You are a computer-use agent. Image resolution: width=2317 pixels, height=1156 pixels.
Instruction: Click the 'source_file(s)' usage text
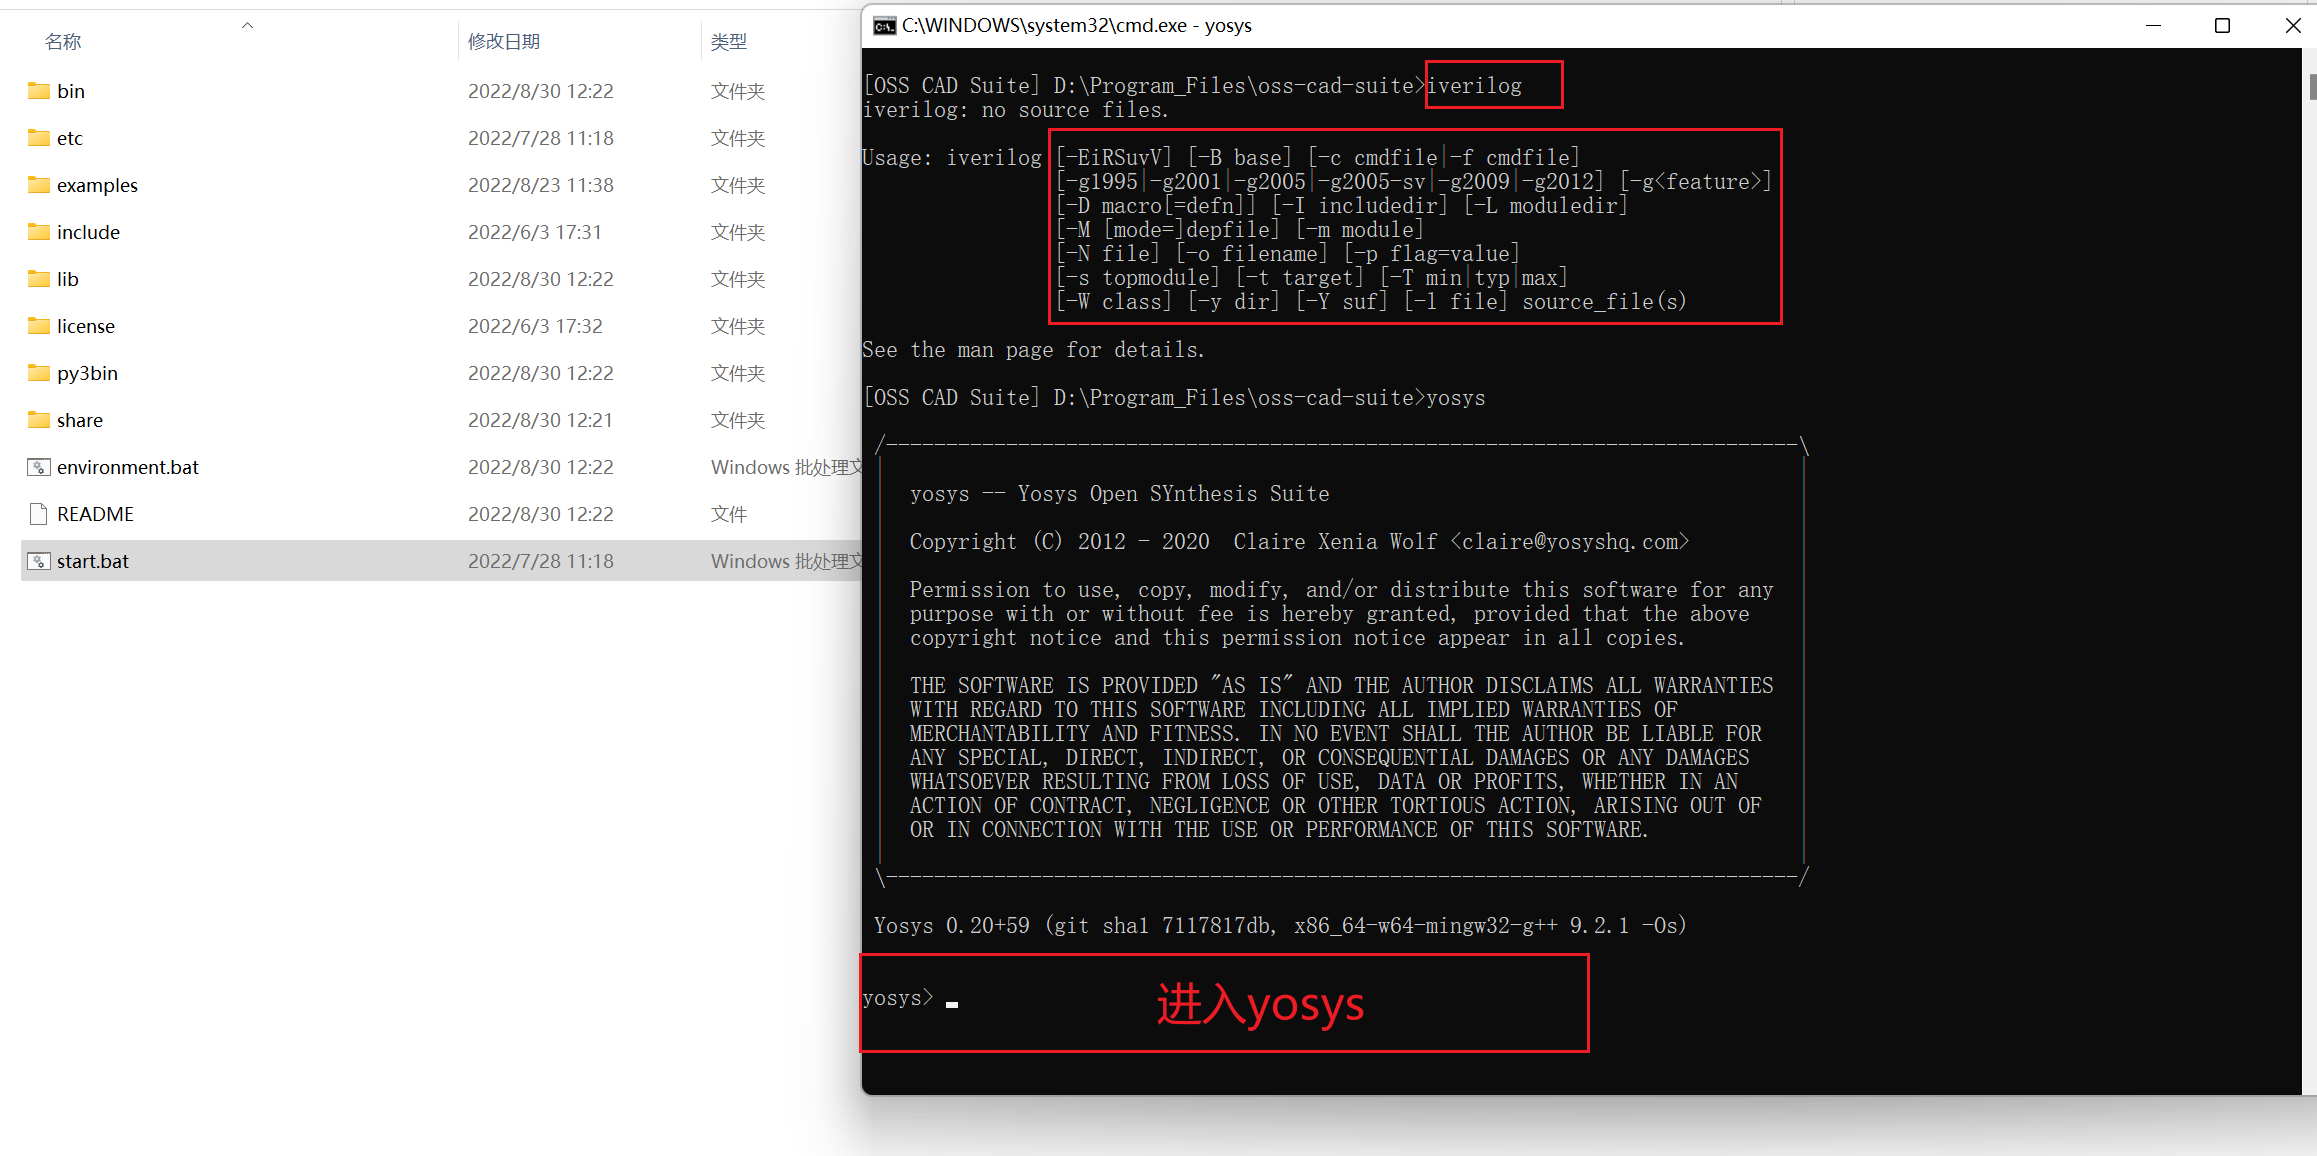point(1604,302)
